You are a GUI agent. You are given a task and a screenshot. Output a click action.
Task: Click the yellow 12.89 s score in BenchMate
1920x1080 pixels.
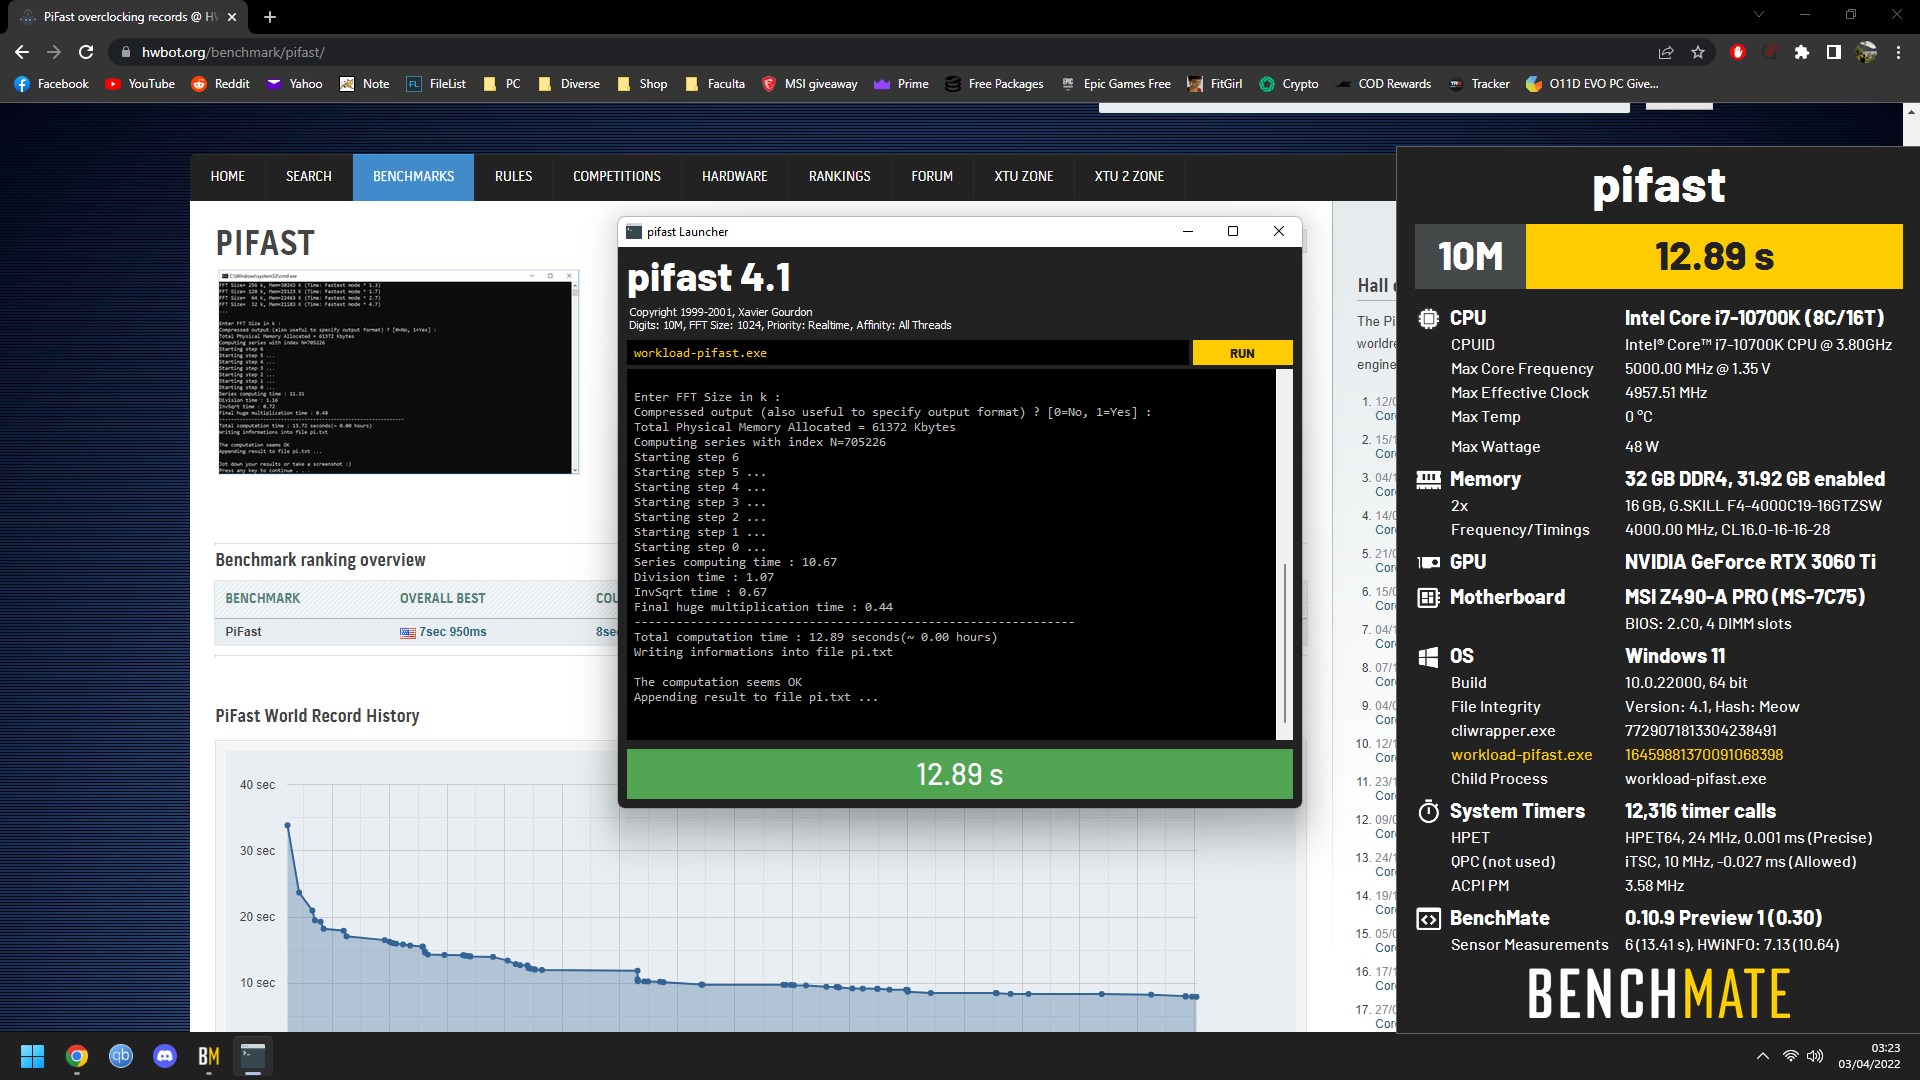click(1714, 257)
